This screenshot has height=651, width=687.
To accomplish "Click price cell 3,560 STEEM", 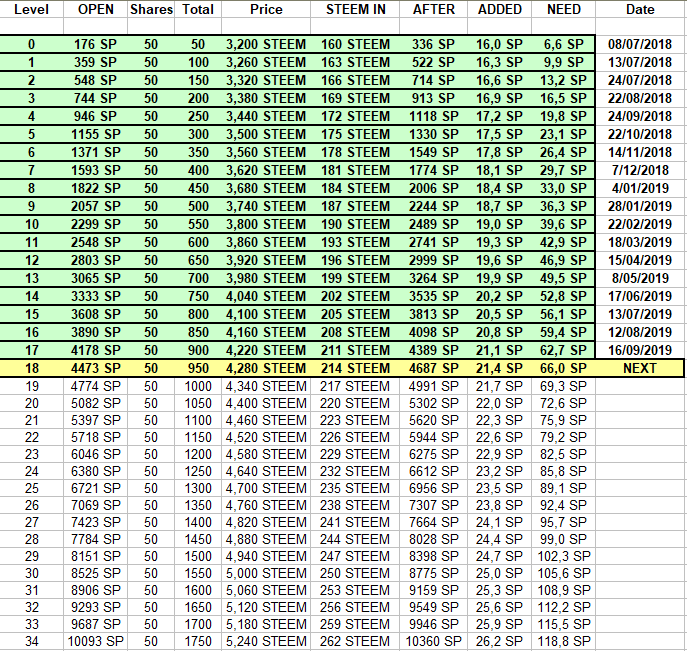I will (x=266, y=152).
